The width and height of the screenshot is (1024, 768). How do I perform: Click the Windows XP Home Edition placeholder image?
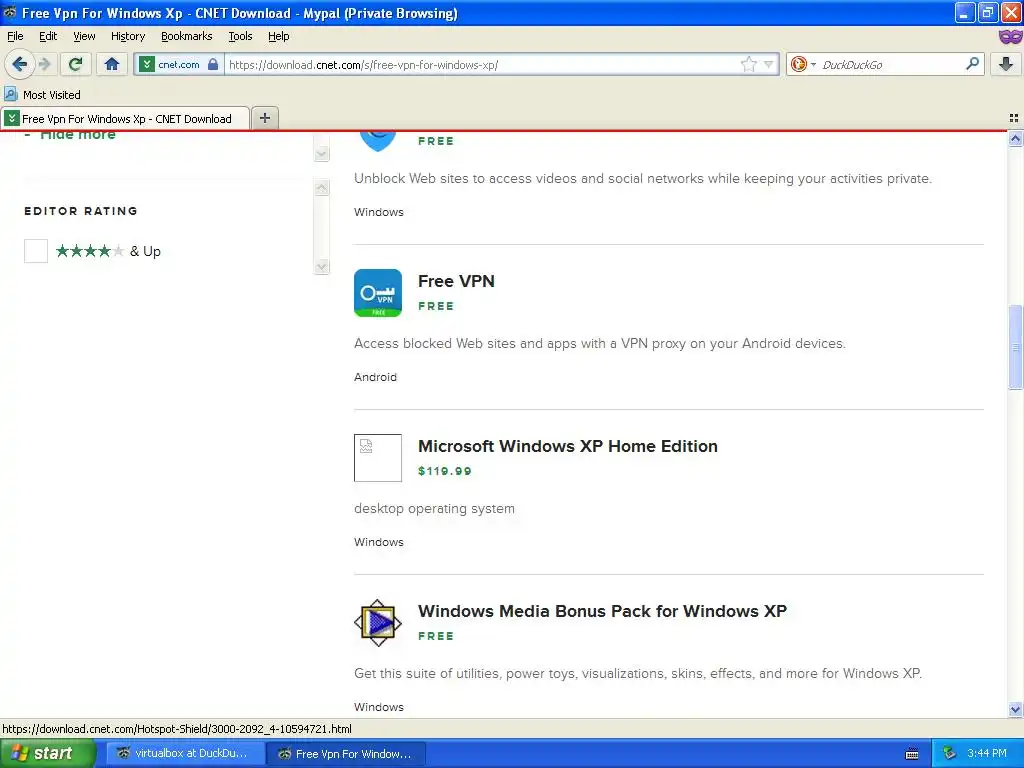(x=377, y=458)
